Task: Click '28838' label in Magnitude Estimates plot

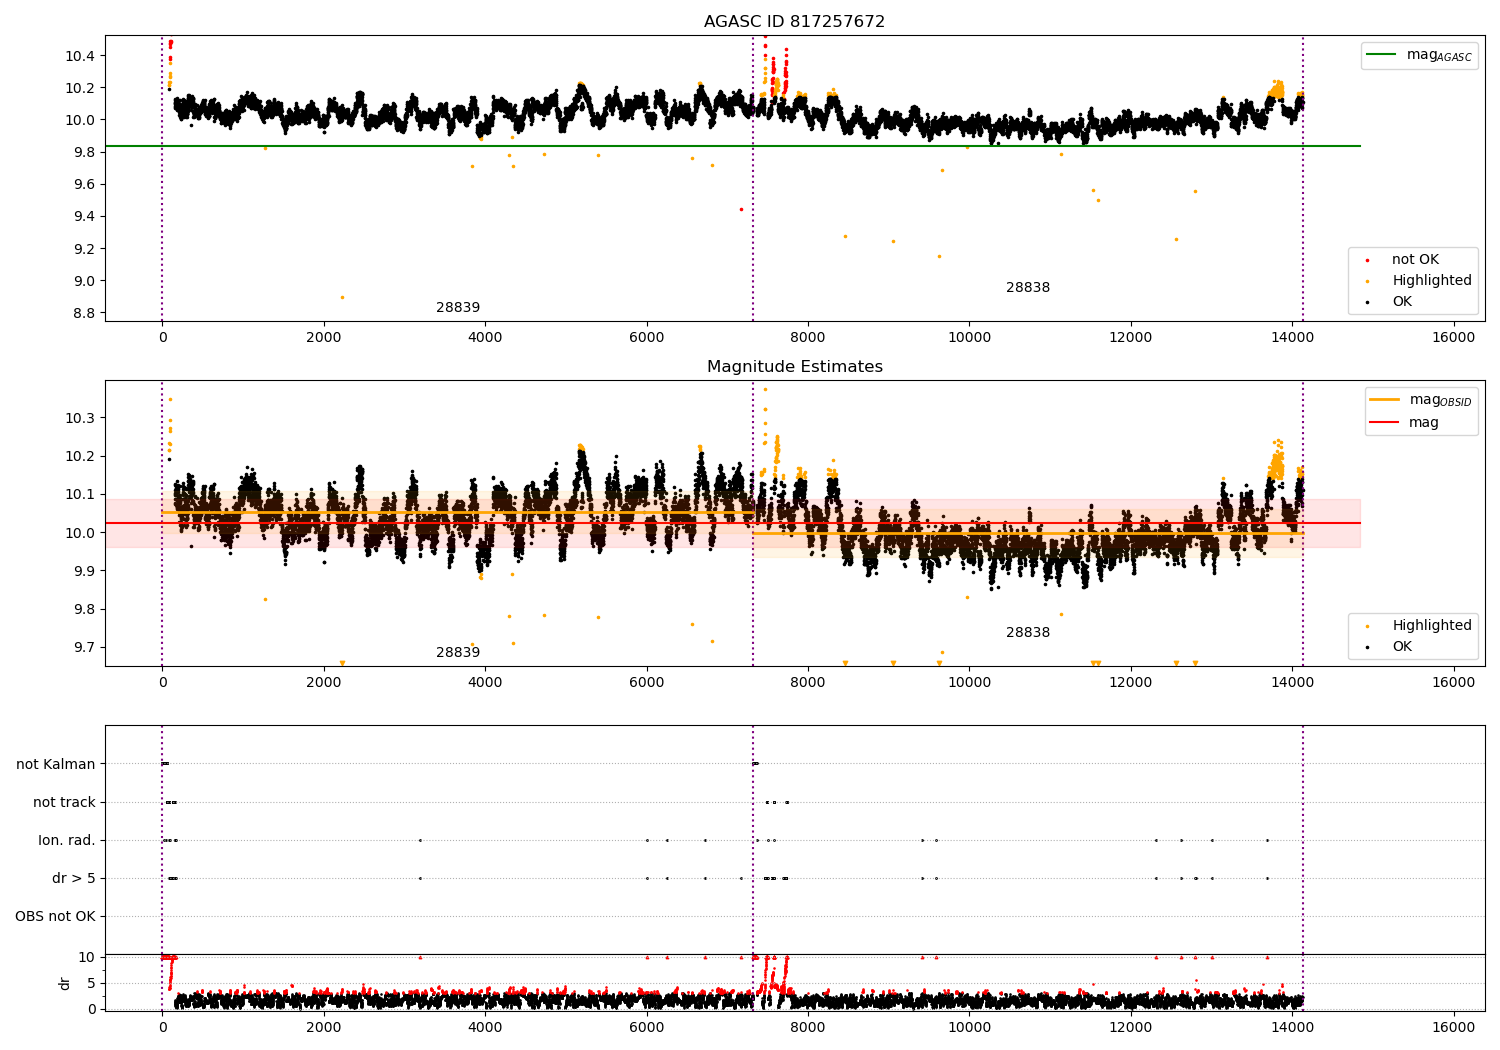Action: pos(1028,632)
